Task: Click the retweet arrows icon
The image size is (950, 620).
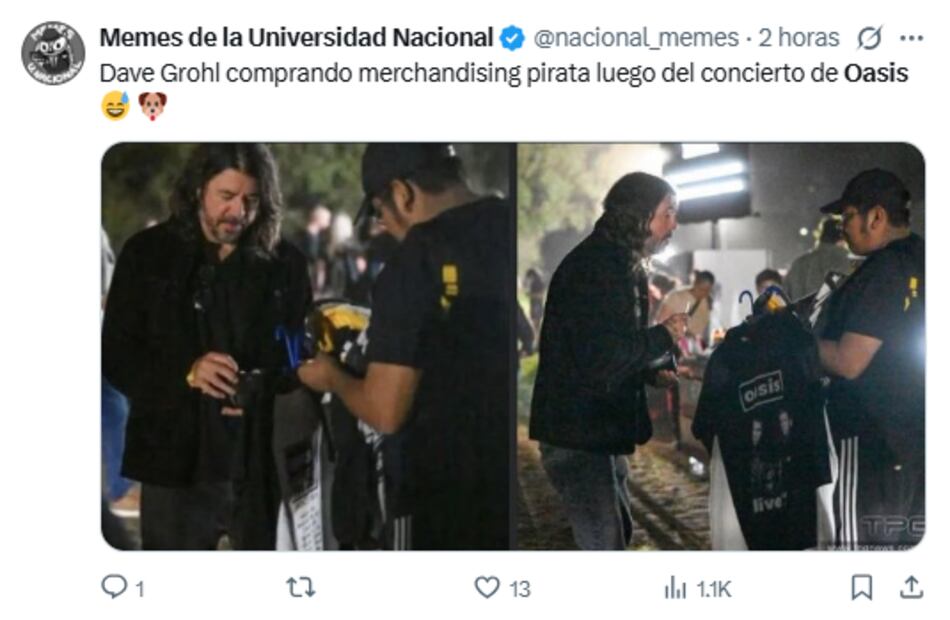Action: coord(301,587)
